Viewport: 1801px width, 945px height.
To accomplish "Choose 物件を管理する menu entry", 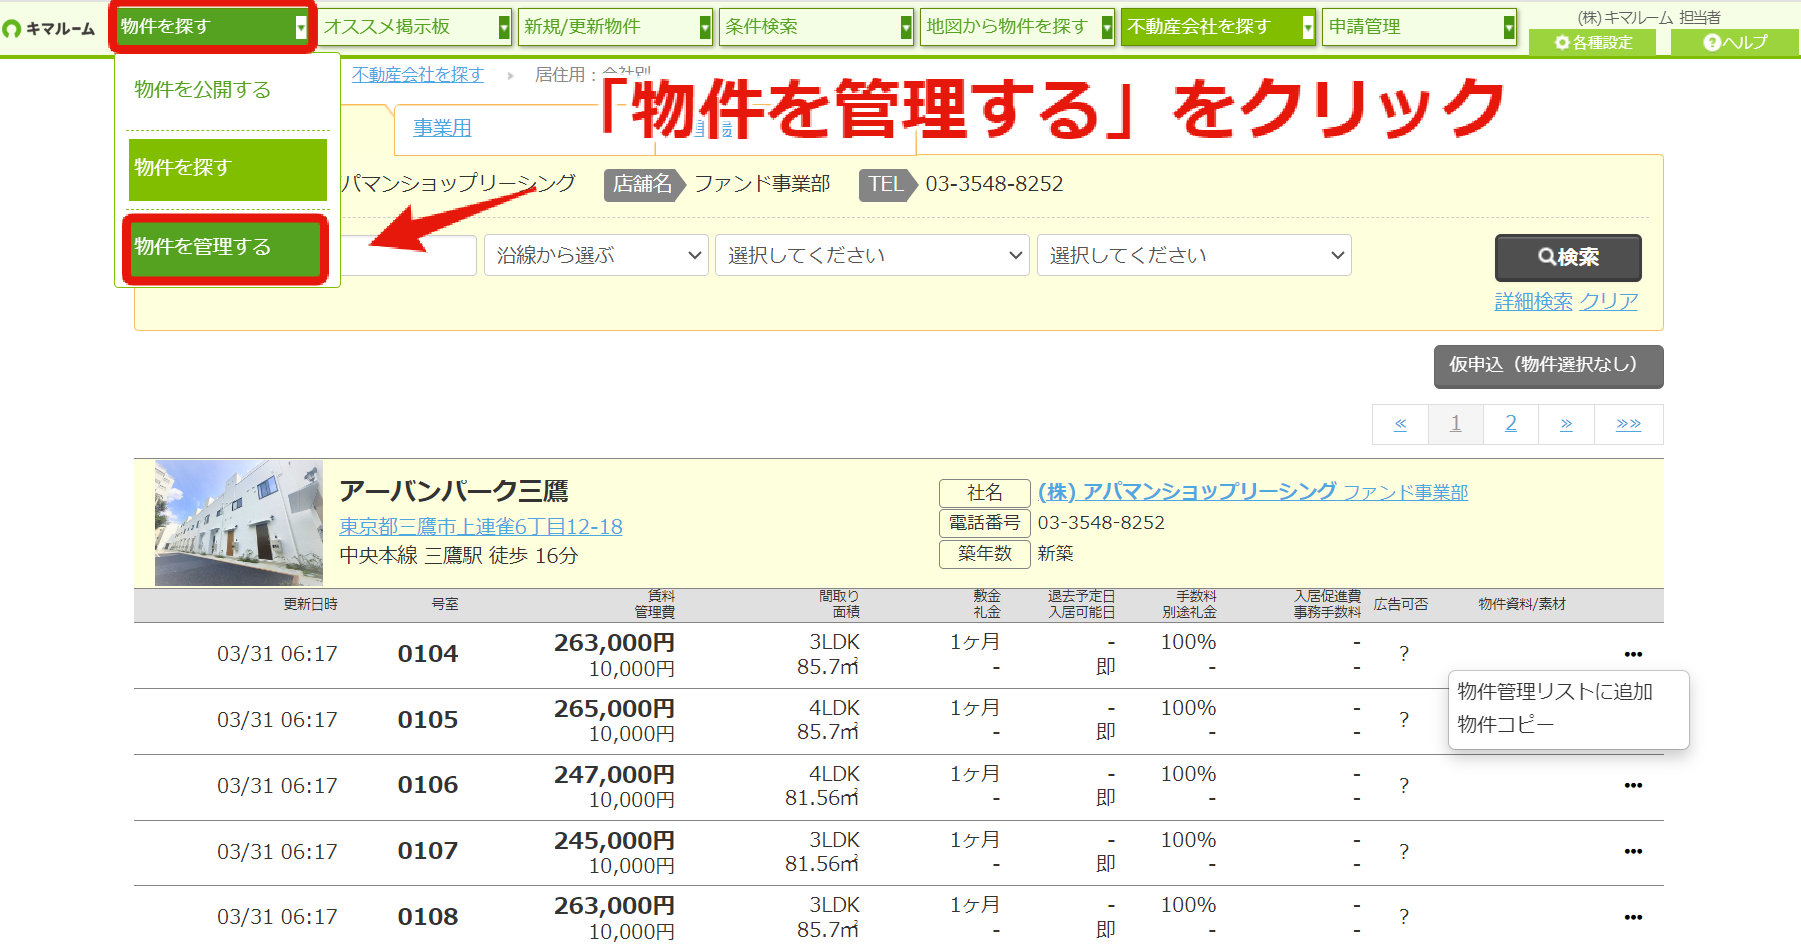I will 226,248.
